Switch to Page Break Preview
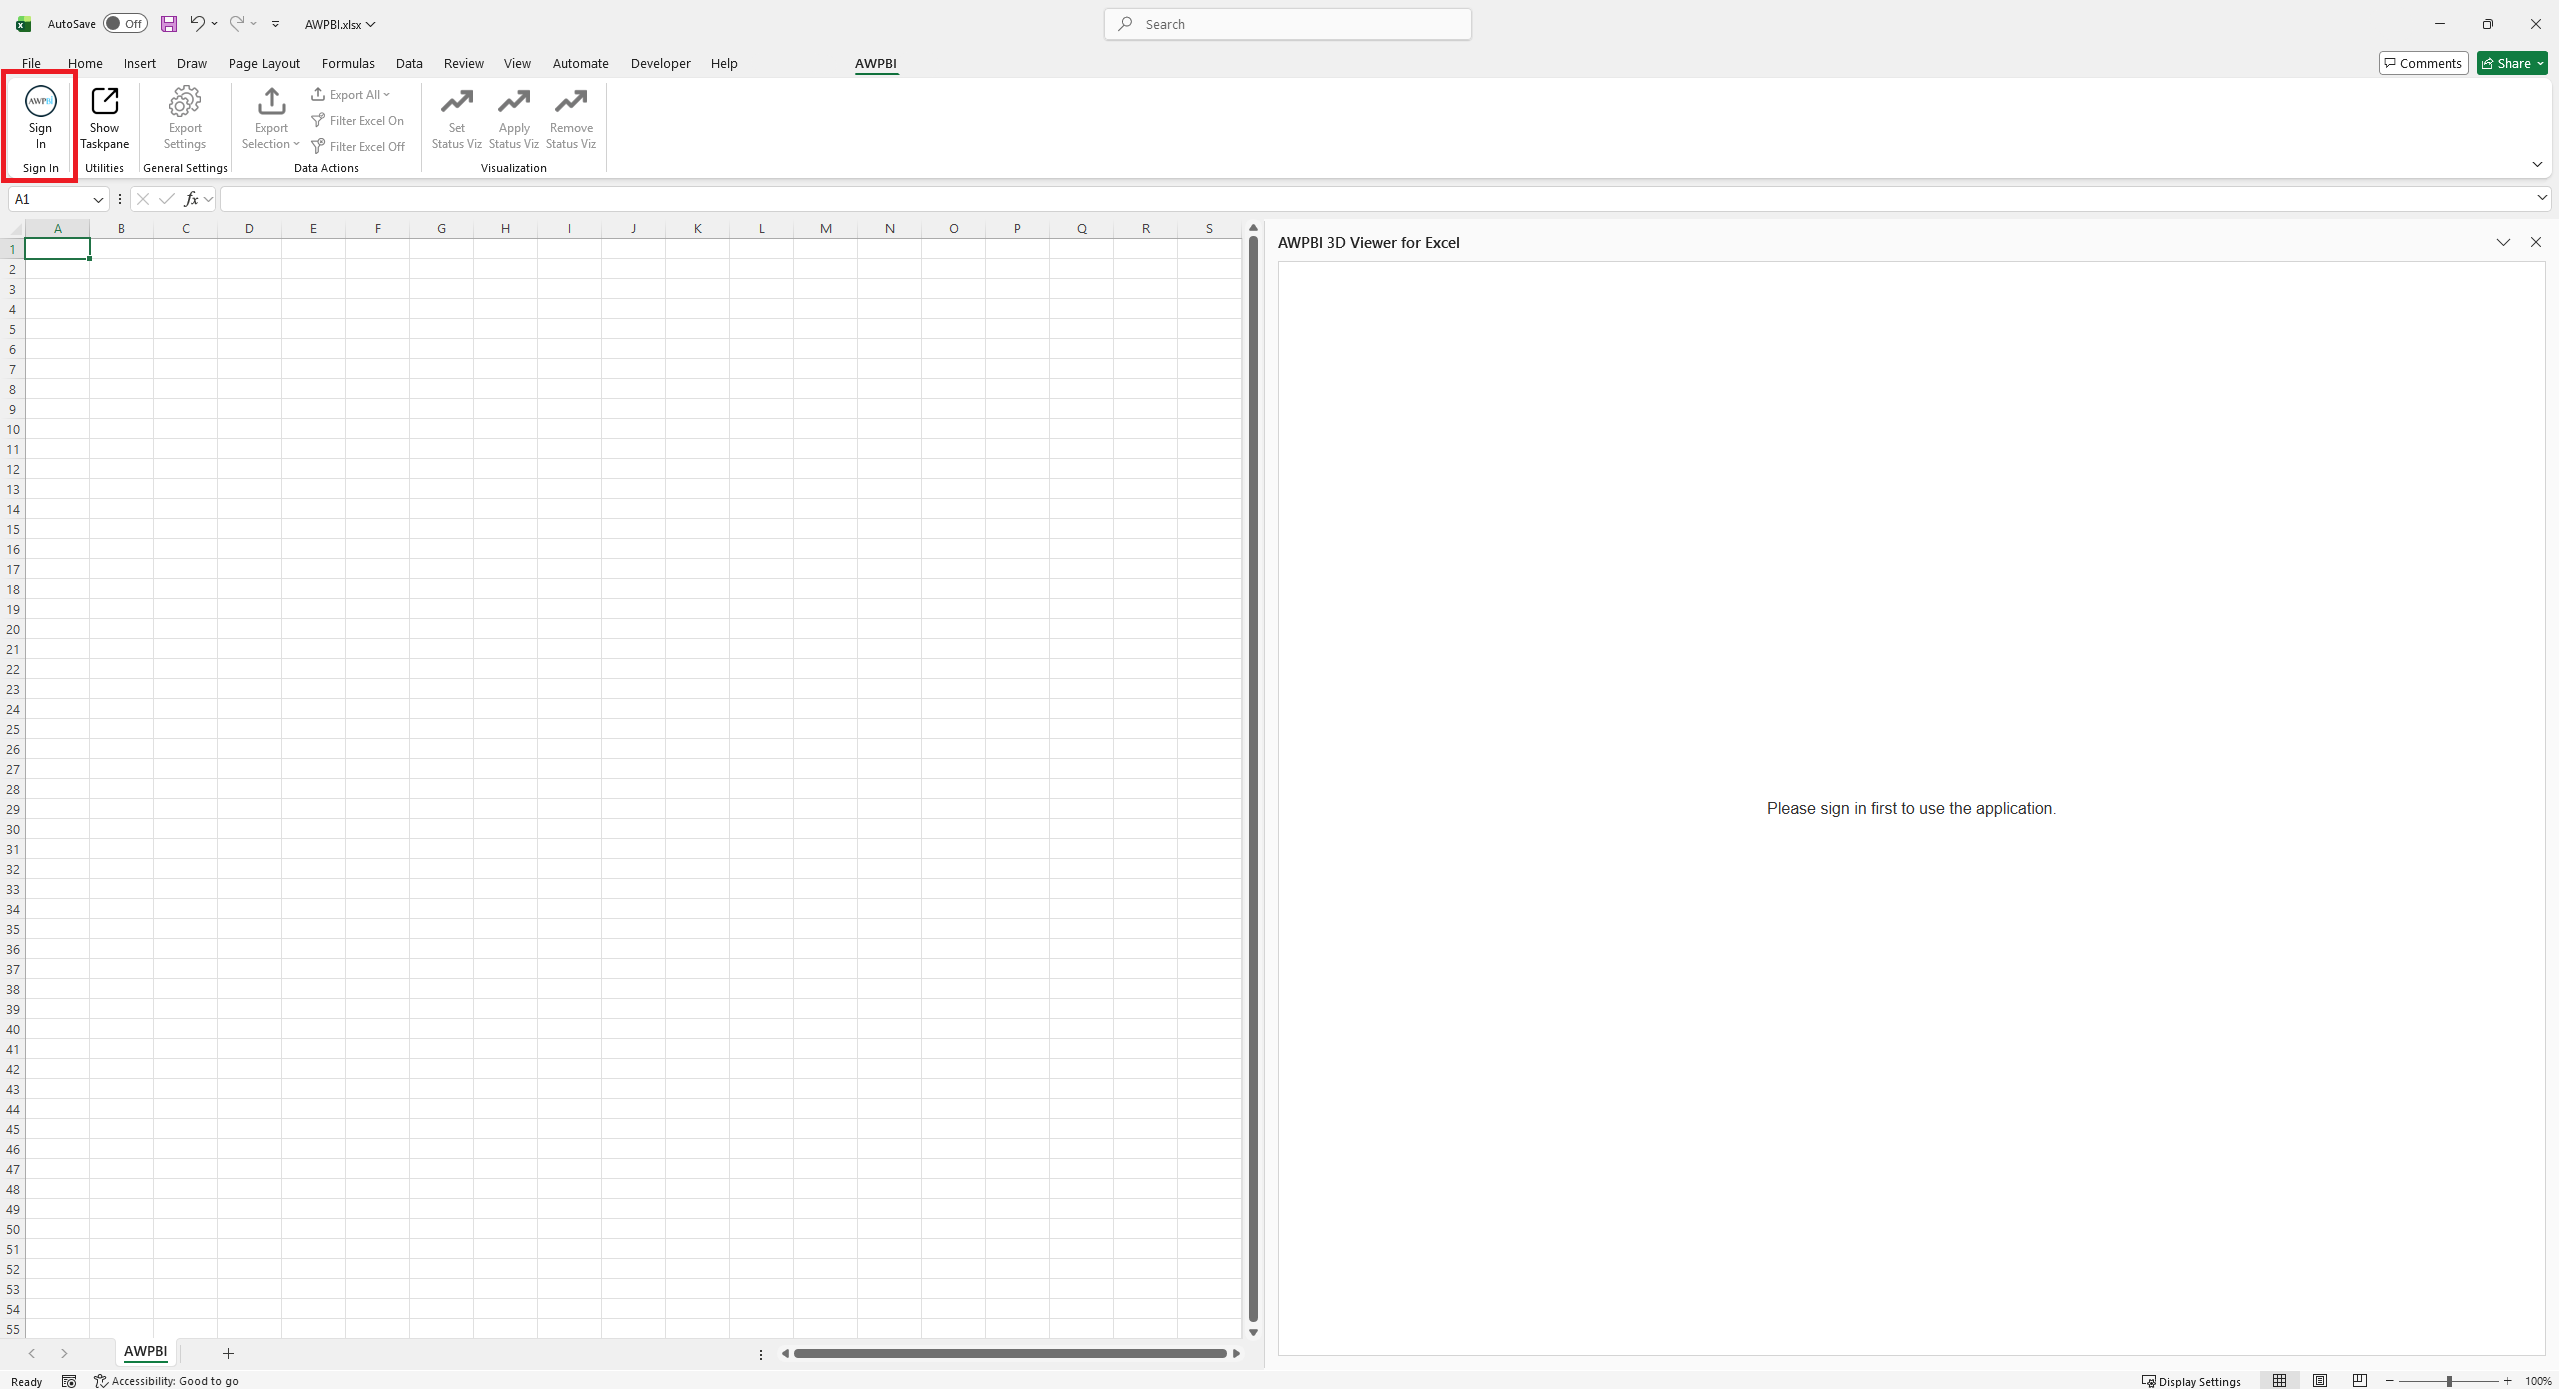The image size is (2559, 1389). 2359,1381
